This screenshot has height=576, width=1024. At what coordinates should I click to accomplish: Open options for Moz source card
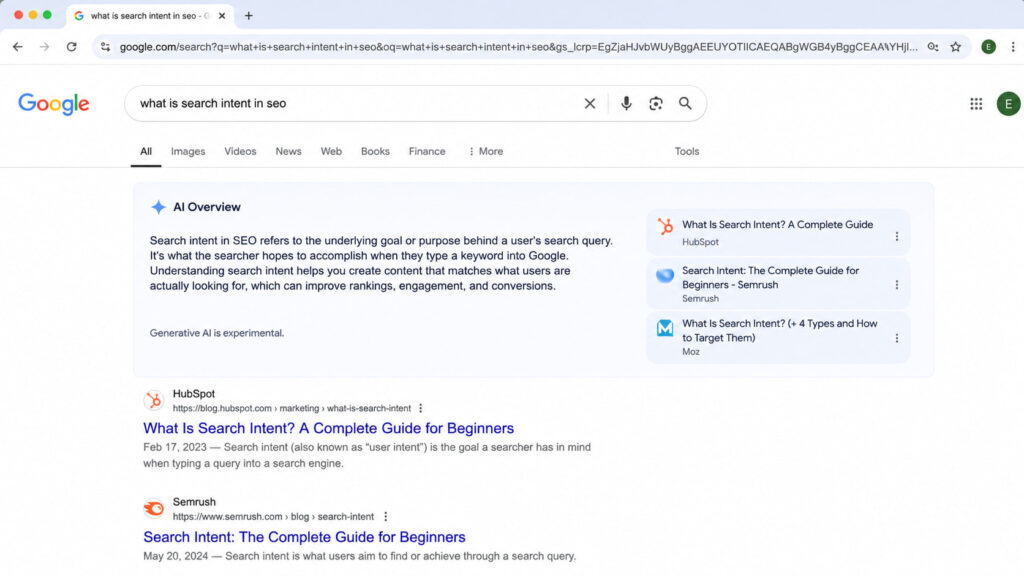pos(897,338)
